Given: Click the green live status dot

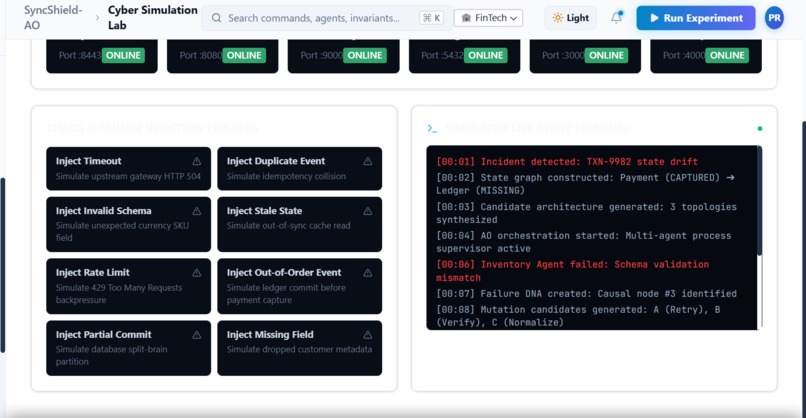Looking at the screenshot, I should [x=760, y=129].
